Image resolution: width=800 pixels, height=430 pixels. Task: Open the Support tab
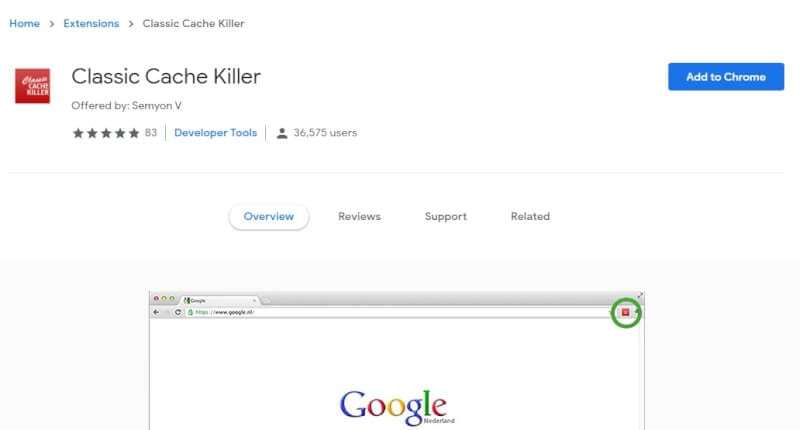(445, 217)
